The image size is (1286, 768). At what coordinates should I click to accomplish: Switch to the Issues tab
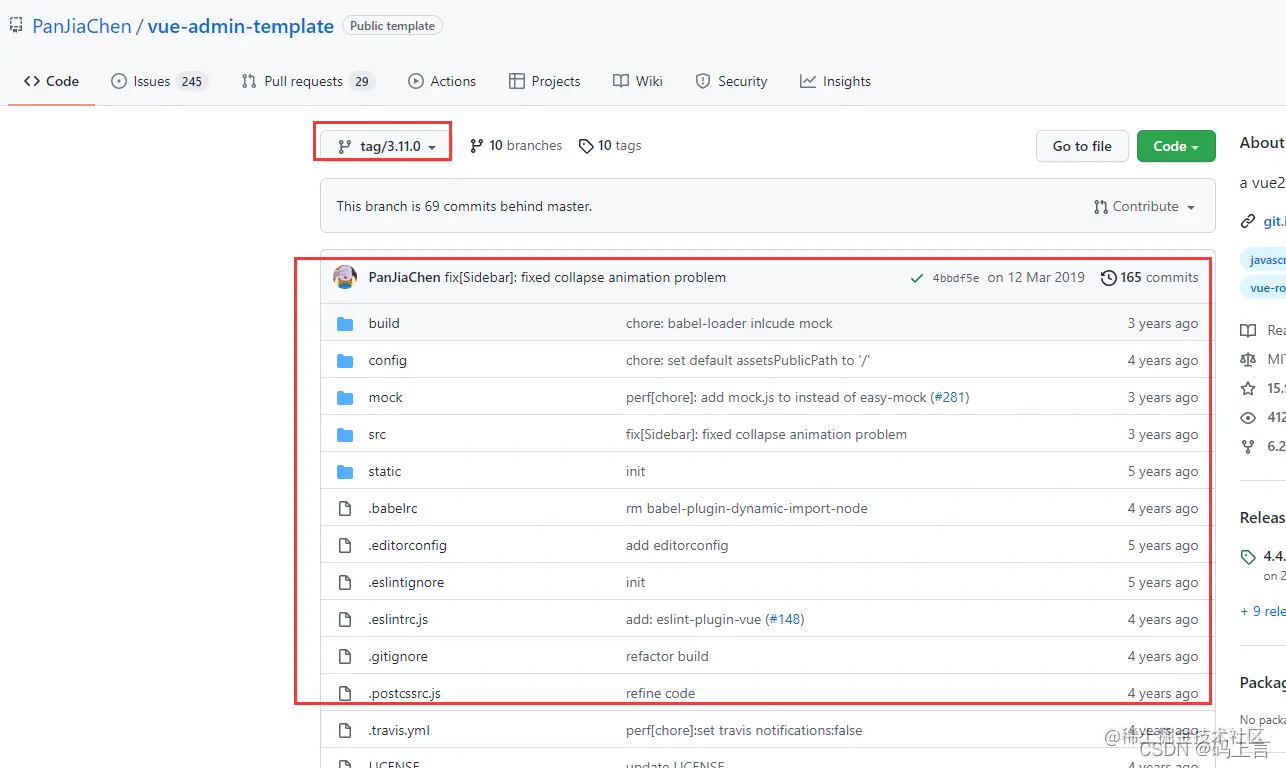click(x=158, y=81)
